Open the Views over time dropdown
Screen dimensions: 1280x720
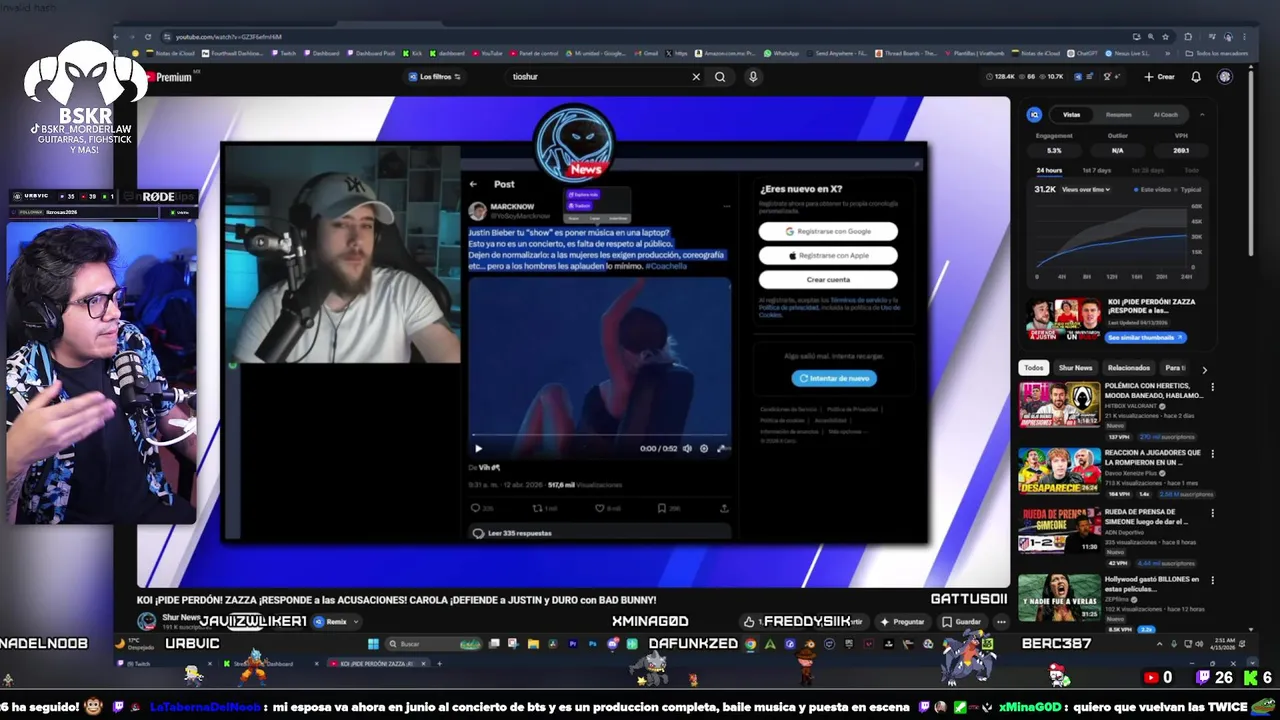tap(1086, 189)
